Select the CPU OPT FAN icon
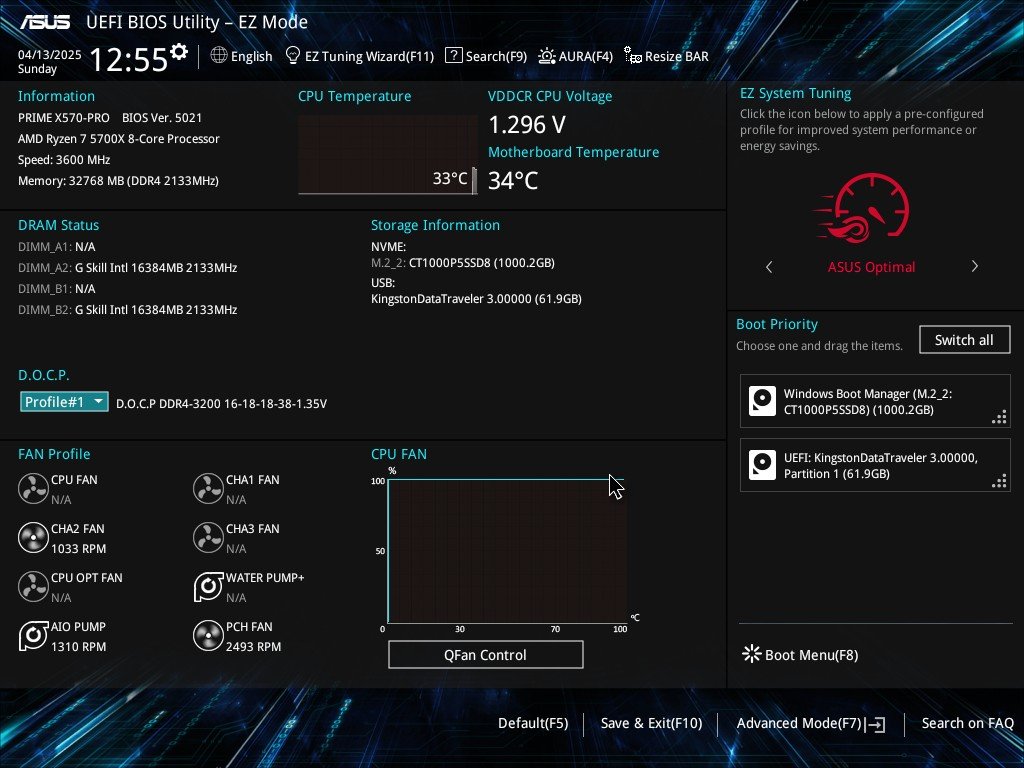This screenshot has height=768, width=1024. tap(33, 586)
